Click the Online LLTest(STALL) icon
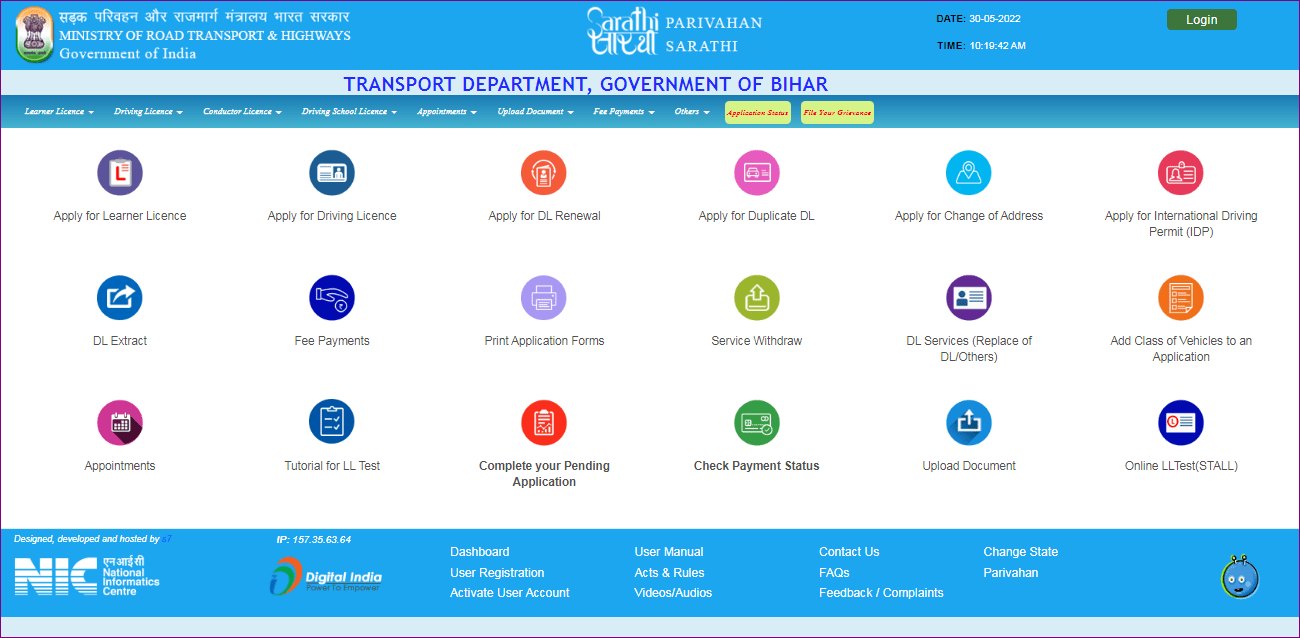Image resolution: width=1300 pixels, height=638 pixels. [1180, 423]
